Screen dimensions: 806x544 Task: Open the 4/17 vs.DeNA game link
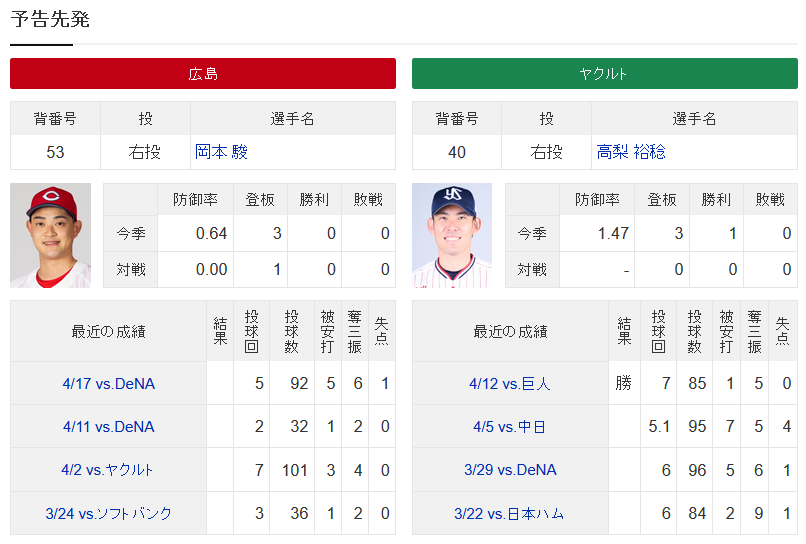point(109,384)
